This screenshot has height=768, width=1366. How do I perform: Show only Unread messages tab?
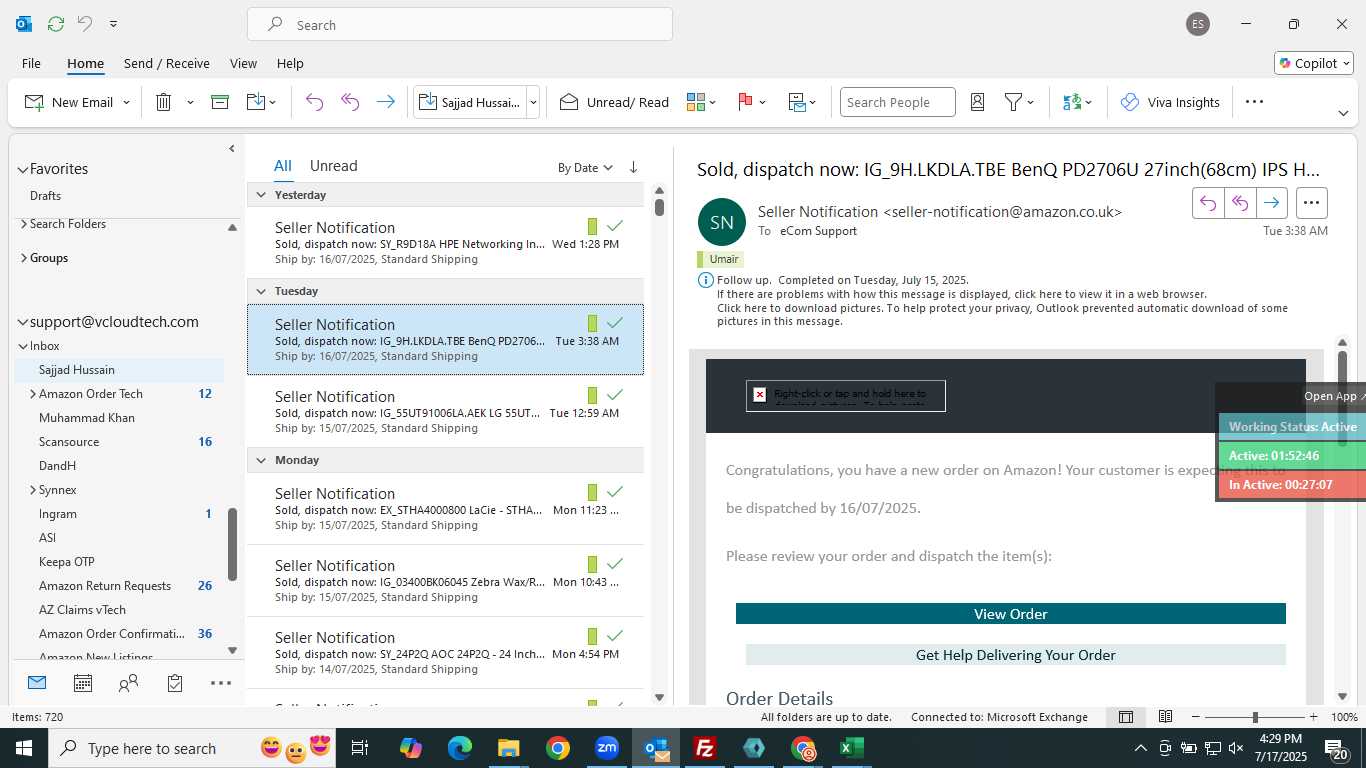[x=333, y=166]
